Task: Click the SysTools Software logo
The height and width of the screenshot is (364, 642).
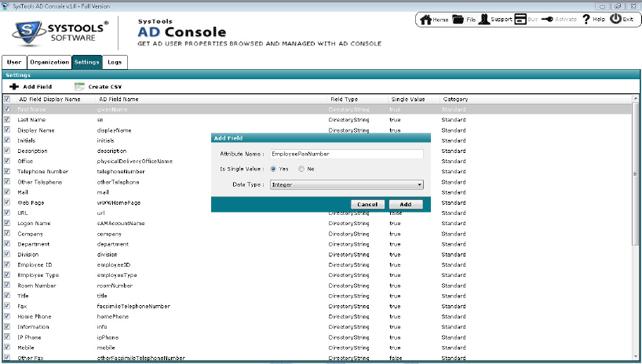Action: pos(60,32)
